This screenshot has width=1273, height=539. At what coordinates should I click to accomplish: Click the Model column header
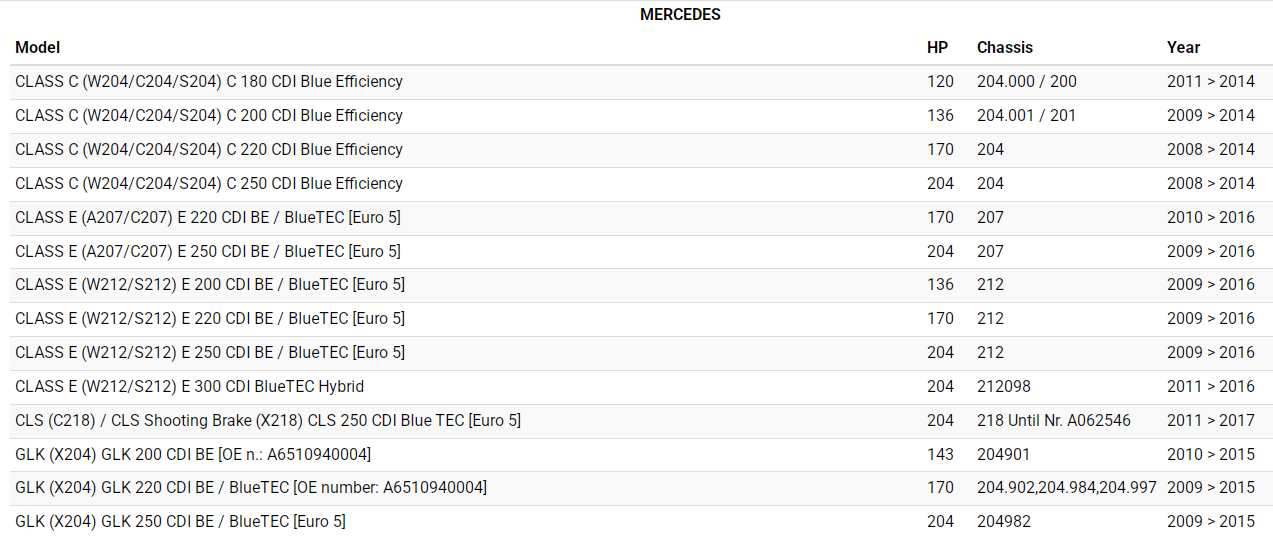coord(38,47)
